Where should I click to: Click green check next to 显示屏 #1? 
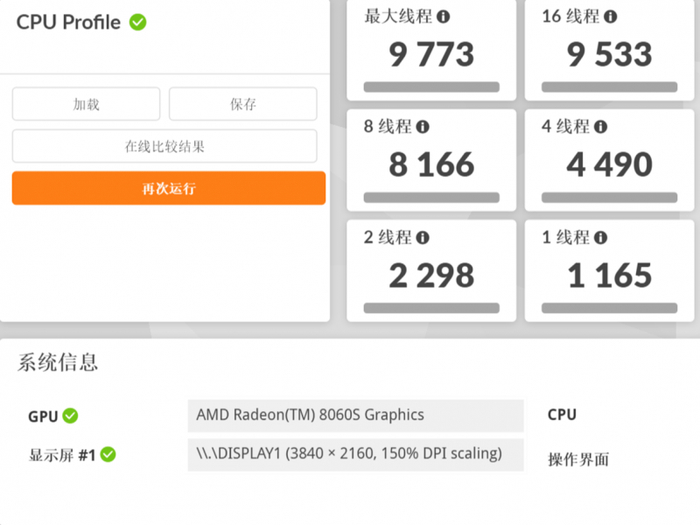pyautogui.click(x=108, y=455)
